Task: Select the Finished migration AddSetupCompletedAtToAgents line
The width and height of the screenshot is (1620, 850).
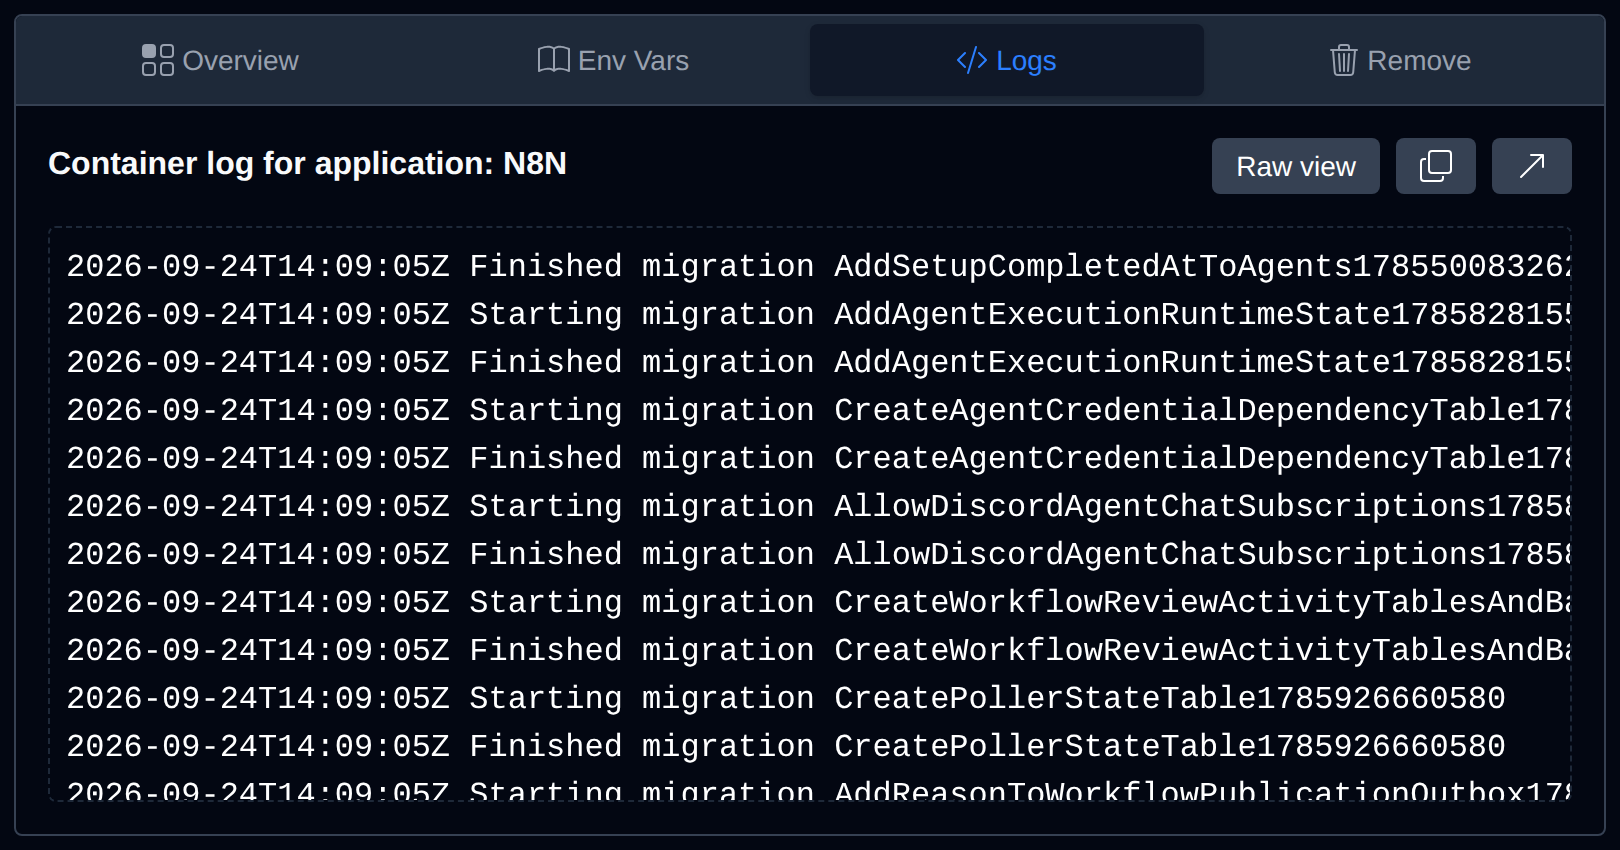Action: tap(818, 266)
